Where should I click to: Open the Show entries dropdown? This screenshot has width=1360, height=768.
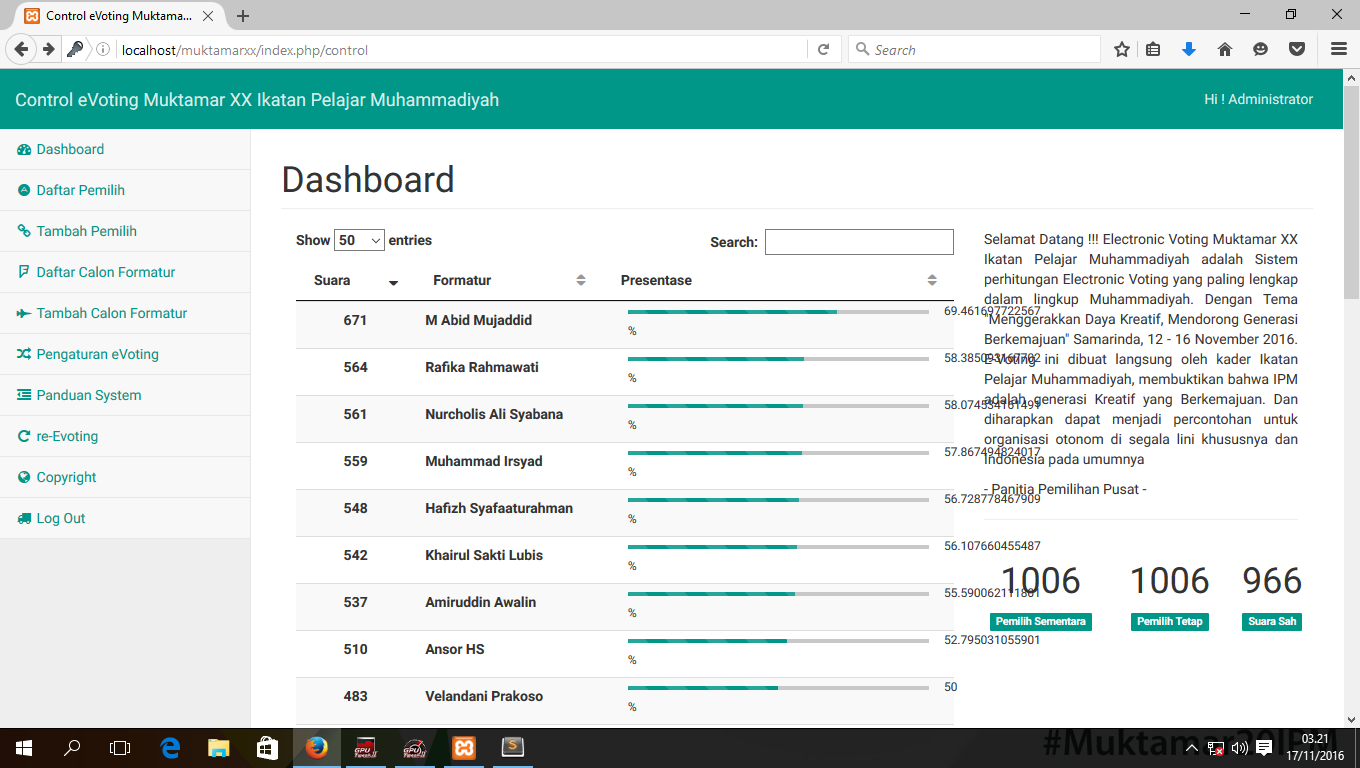point(360,240)
